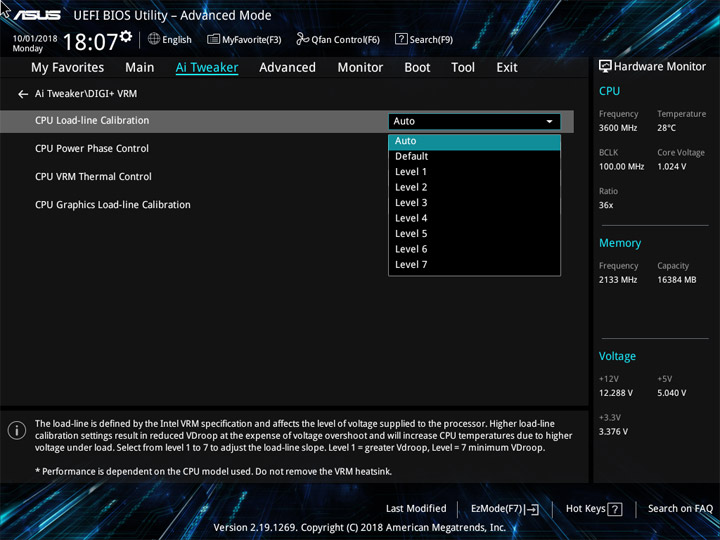Viewport: 720px width, 540px height.
Task: Select CPU Graphics Load-line Calibration setting
Action: point(112,205)
